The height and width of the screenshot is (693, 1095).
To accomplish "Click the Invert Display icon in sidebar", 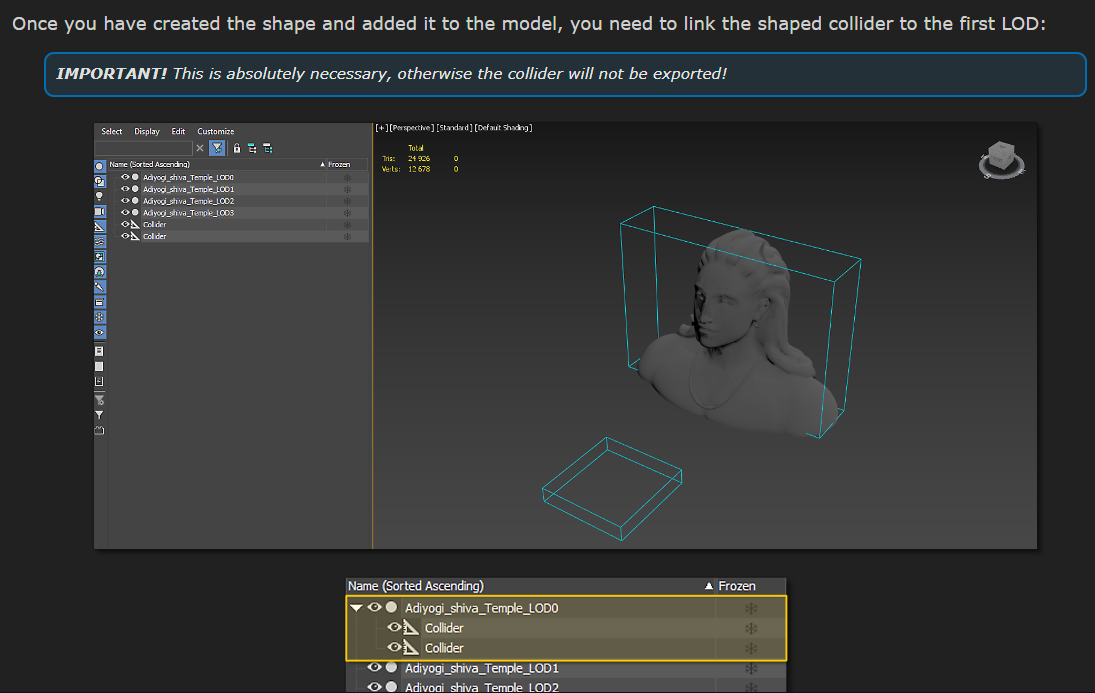I will coord(99,381).
